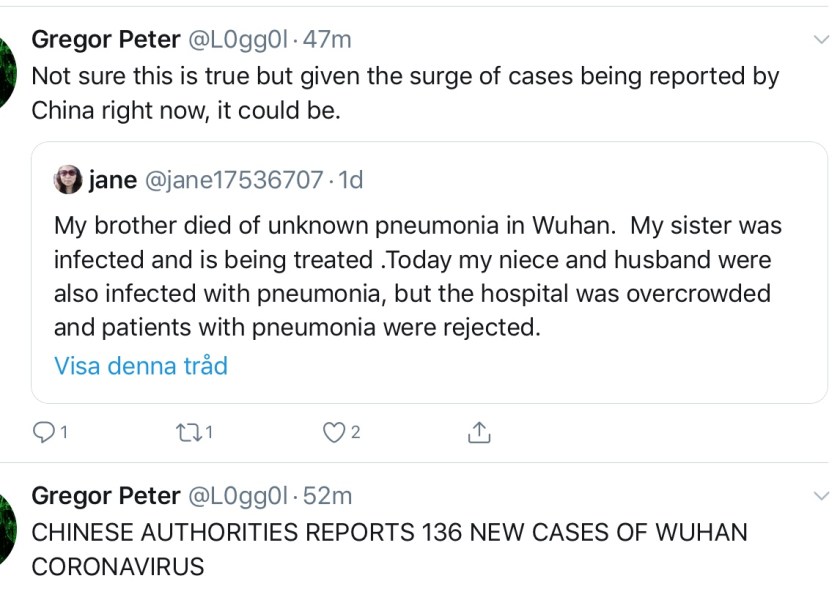Open the 47m timestamp link
The height and width of the screenshot is (592, 840).
tap(327, 39)
